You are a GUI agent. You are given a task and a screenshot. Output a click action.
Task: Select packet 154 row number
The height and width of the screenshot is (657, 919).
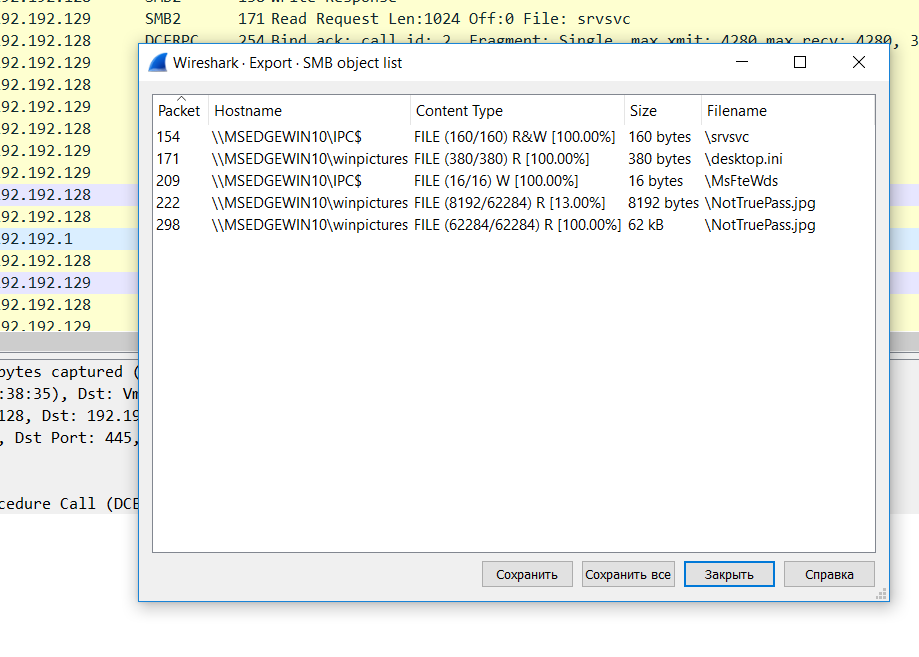click(168, 137)
